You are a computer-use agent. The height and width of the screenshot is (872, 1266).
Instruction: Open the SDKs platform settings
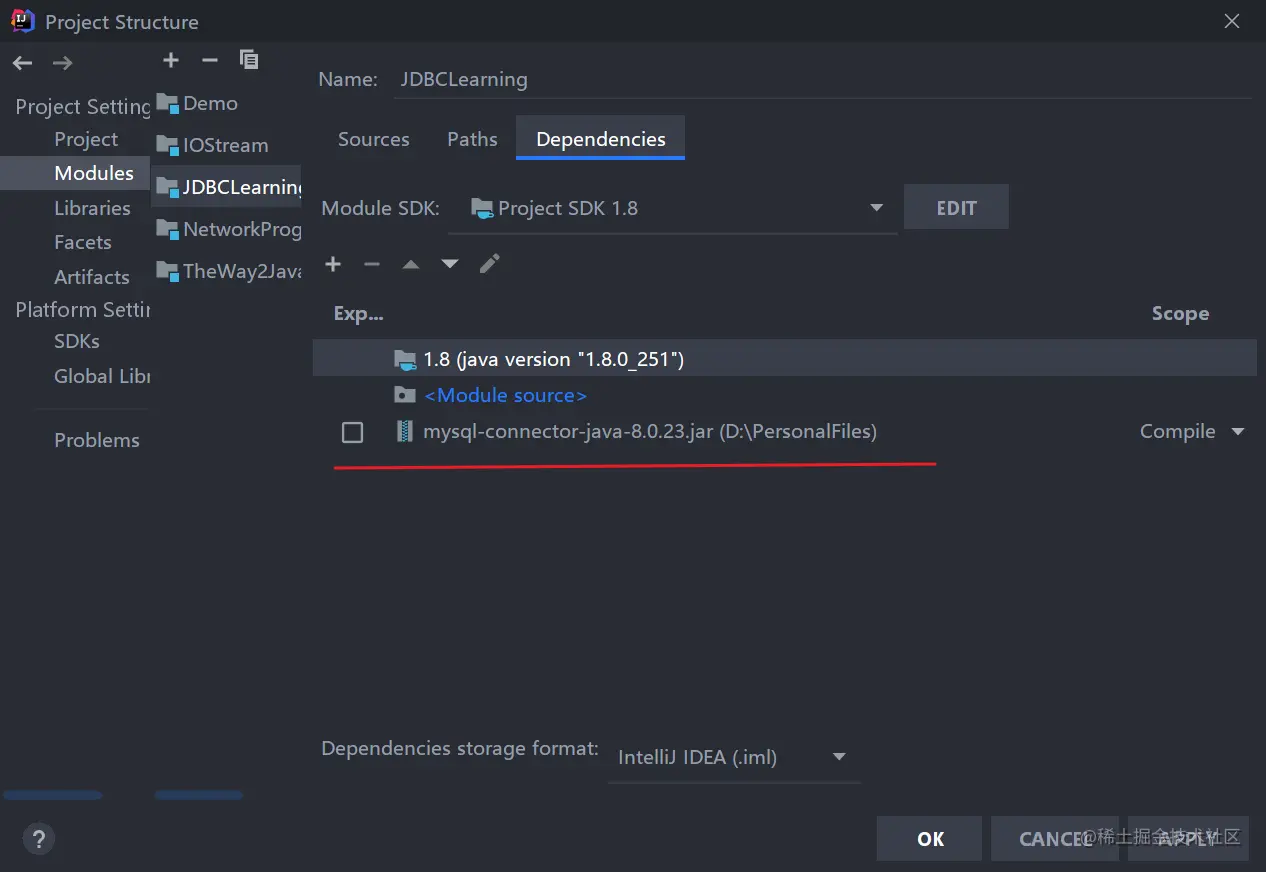pos(77,341)
